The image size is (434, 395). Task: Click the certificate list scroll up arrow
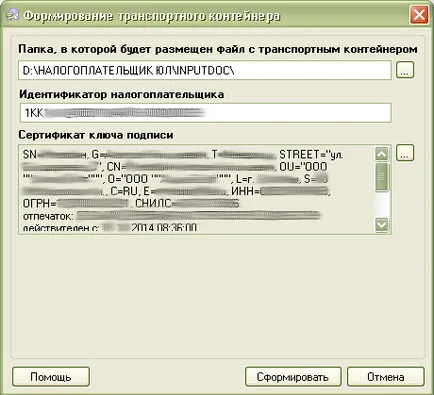point(382,154)
